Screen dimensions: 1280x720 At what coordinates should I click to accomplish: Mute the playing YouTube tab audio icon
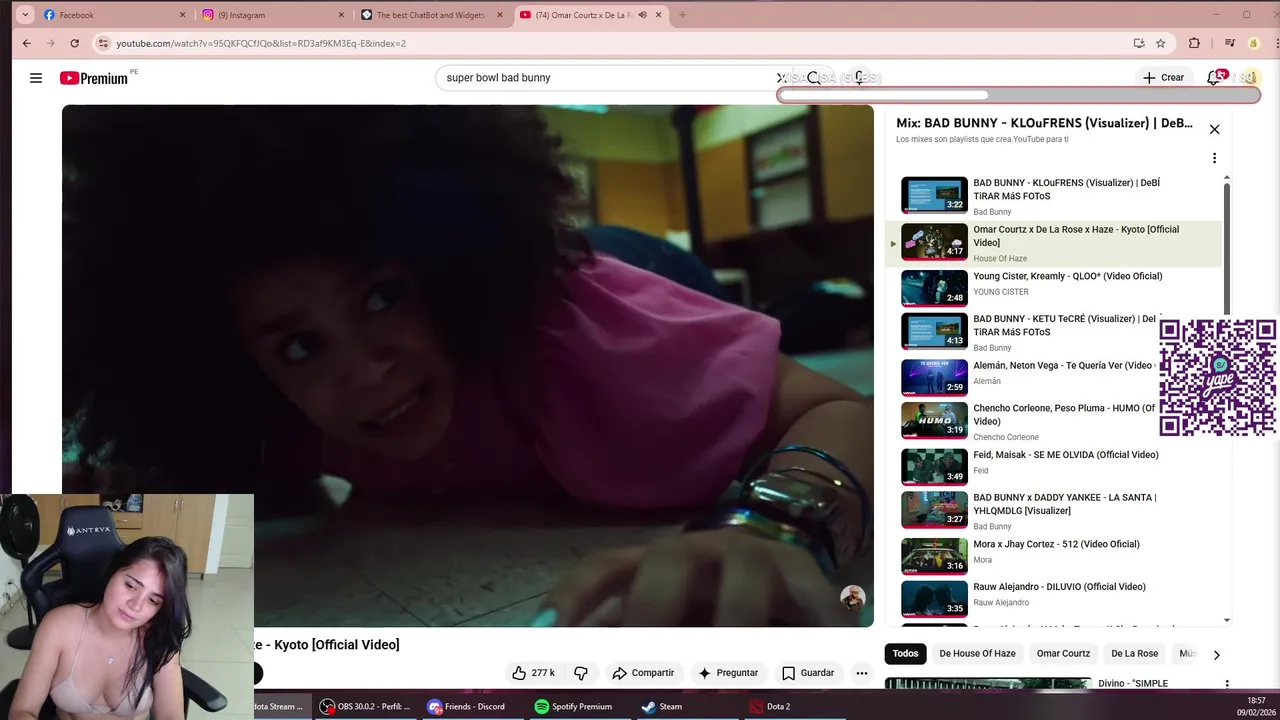[x=642, y=15]
